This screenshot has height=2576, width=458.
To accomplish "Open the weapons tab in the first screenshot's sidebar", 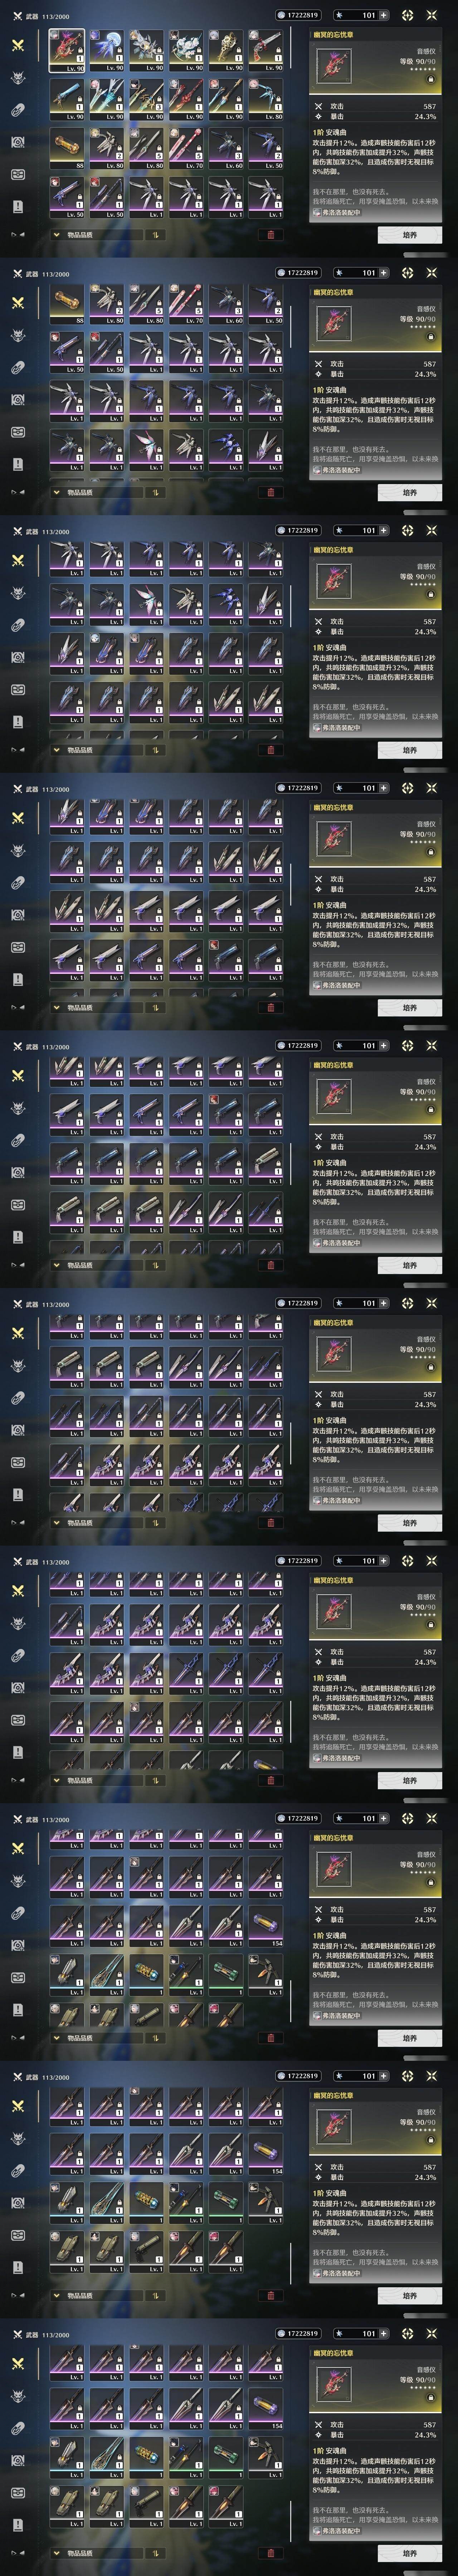I will click(18, 46).
